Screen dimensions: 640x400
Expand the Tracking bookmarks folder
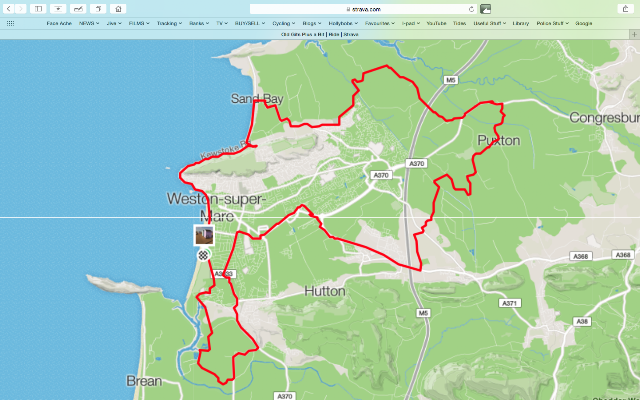tap(169, 23)
